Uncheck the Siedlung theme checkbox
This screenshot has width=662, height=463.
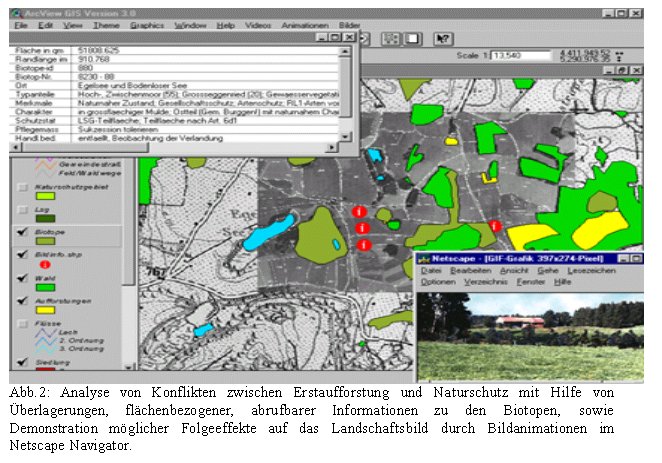[x=23, y=362]
